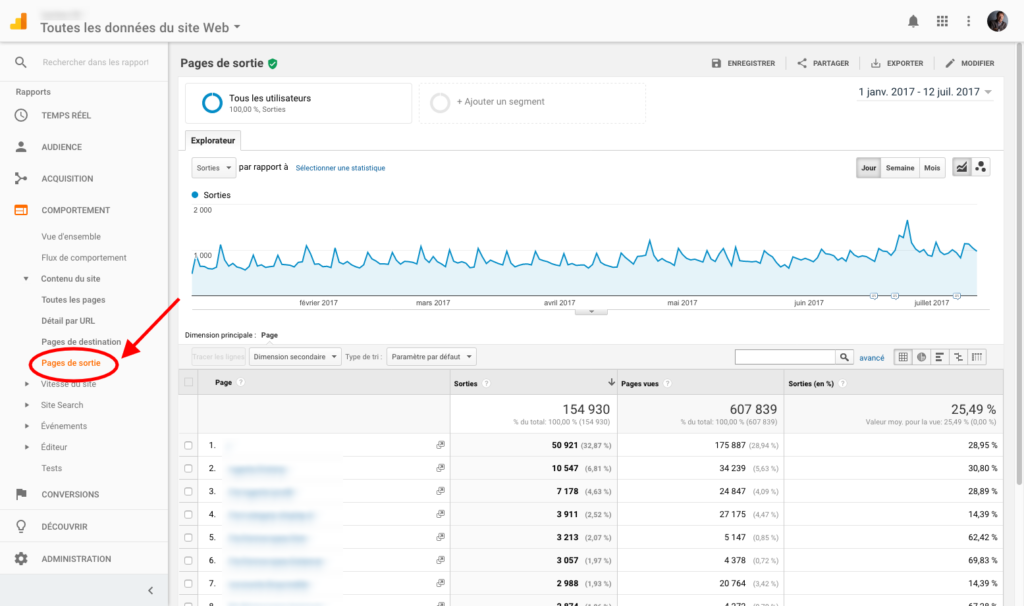Select the Explorateur tab
Screen dimensions: 1024x606
tap(213, 141)
